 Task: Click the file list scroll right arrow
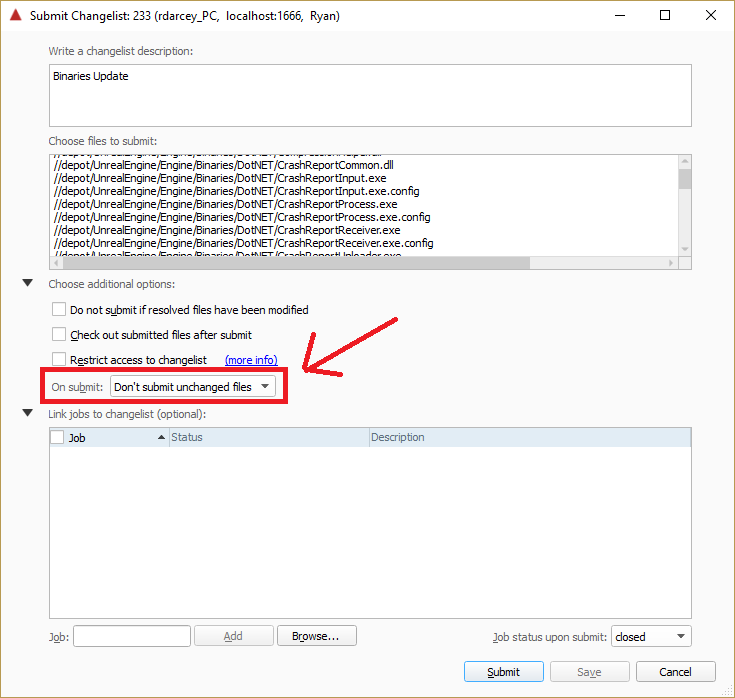click(x=671, y=263)
